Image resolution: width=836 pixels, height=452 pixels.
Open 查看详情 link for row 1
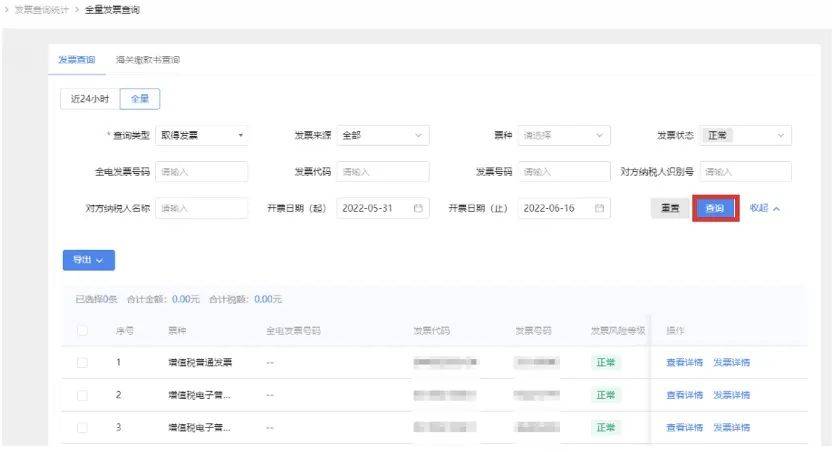[685, 362]
